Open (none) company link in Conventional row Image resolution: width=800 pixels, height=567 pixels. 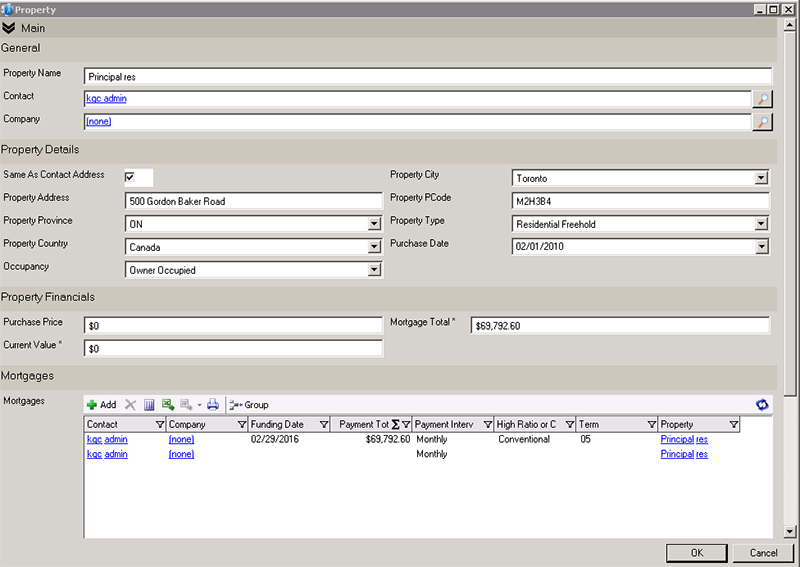click(x=181, y=439)
